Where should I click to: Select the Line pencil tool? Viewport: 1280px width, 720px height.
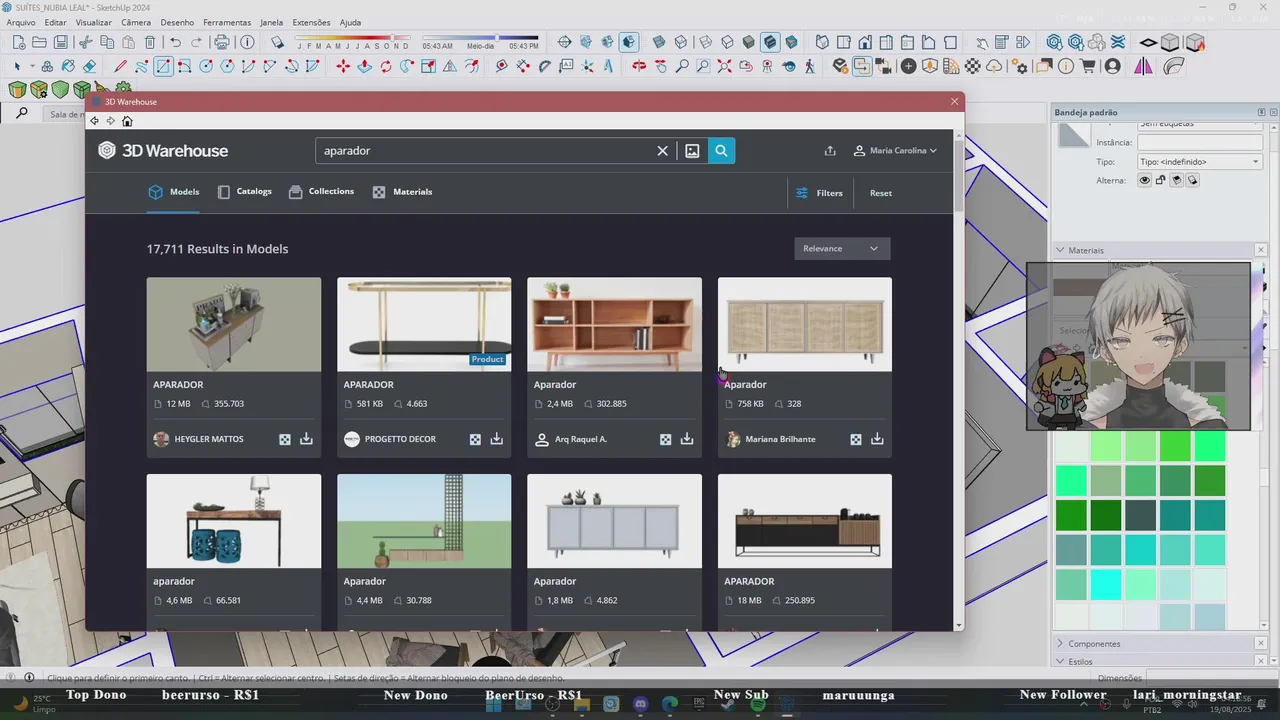tap(120, 66)
